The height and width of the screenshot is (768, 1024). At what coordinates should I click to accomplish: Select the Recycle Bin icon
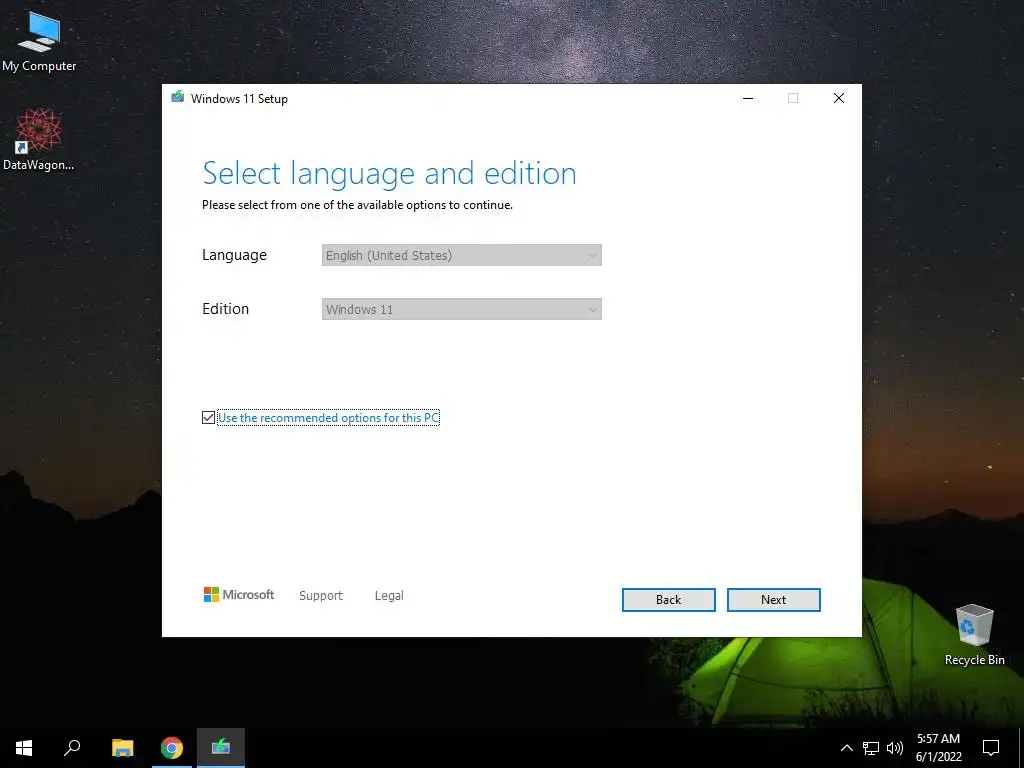(x=974, y=634)
